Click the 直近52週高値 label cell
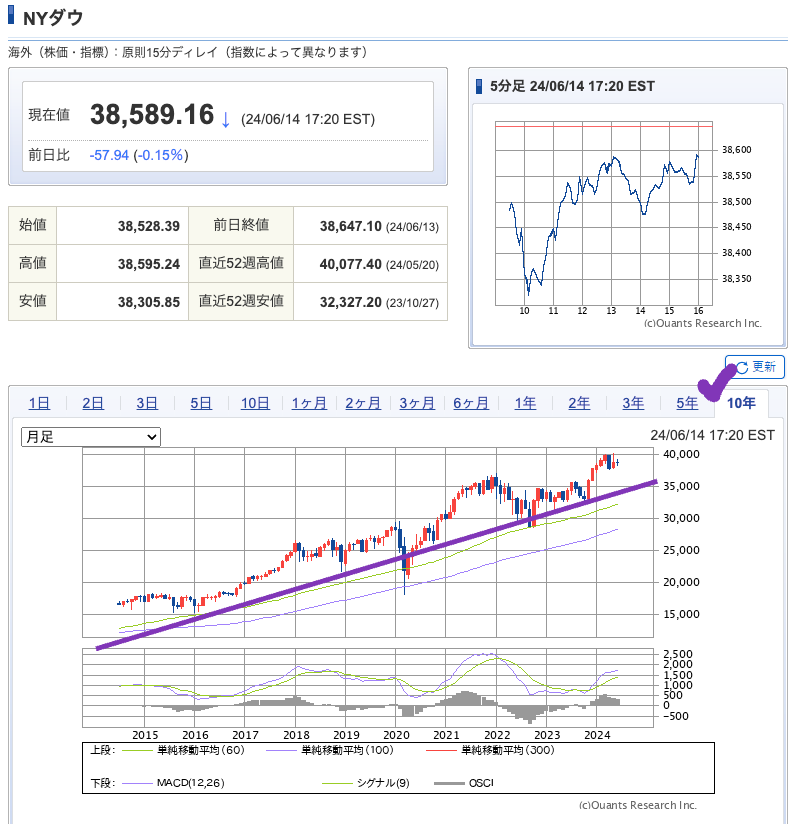This screenshot has height=824, width=805. coord(241,263)
